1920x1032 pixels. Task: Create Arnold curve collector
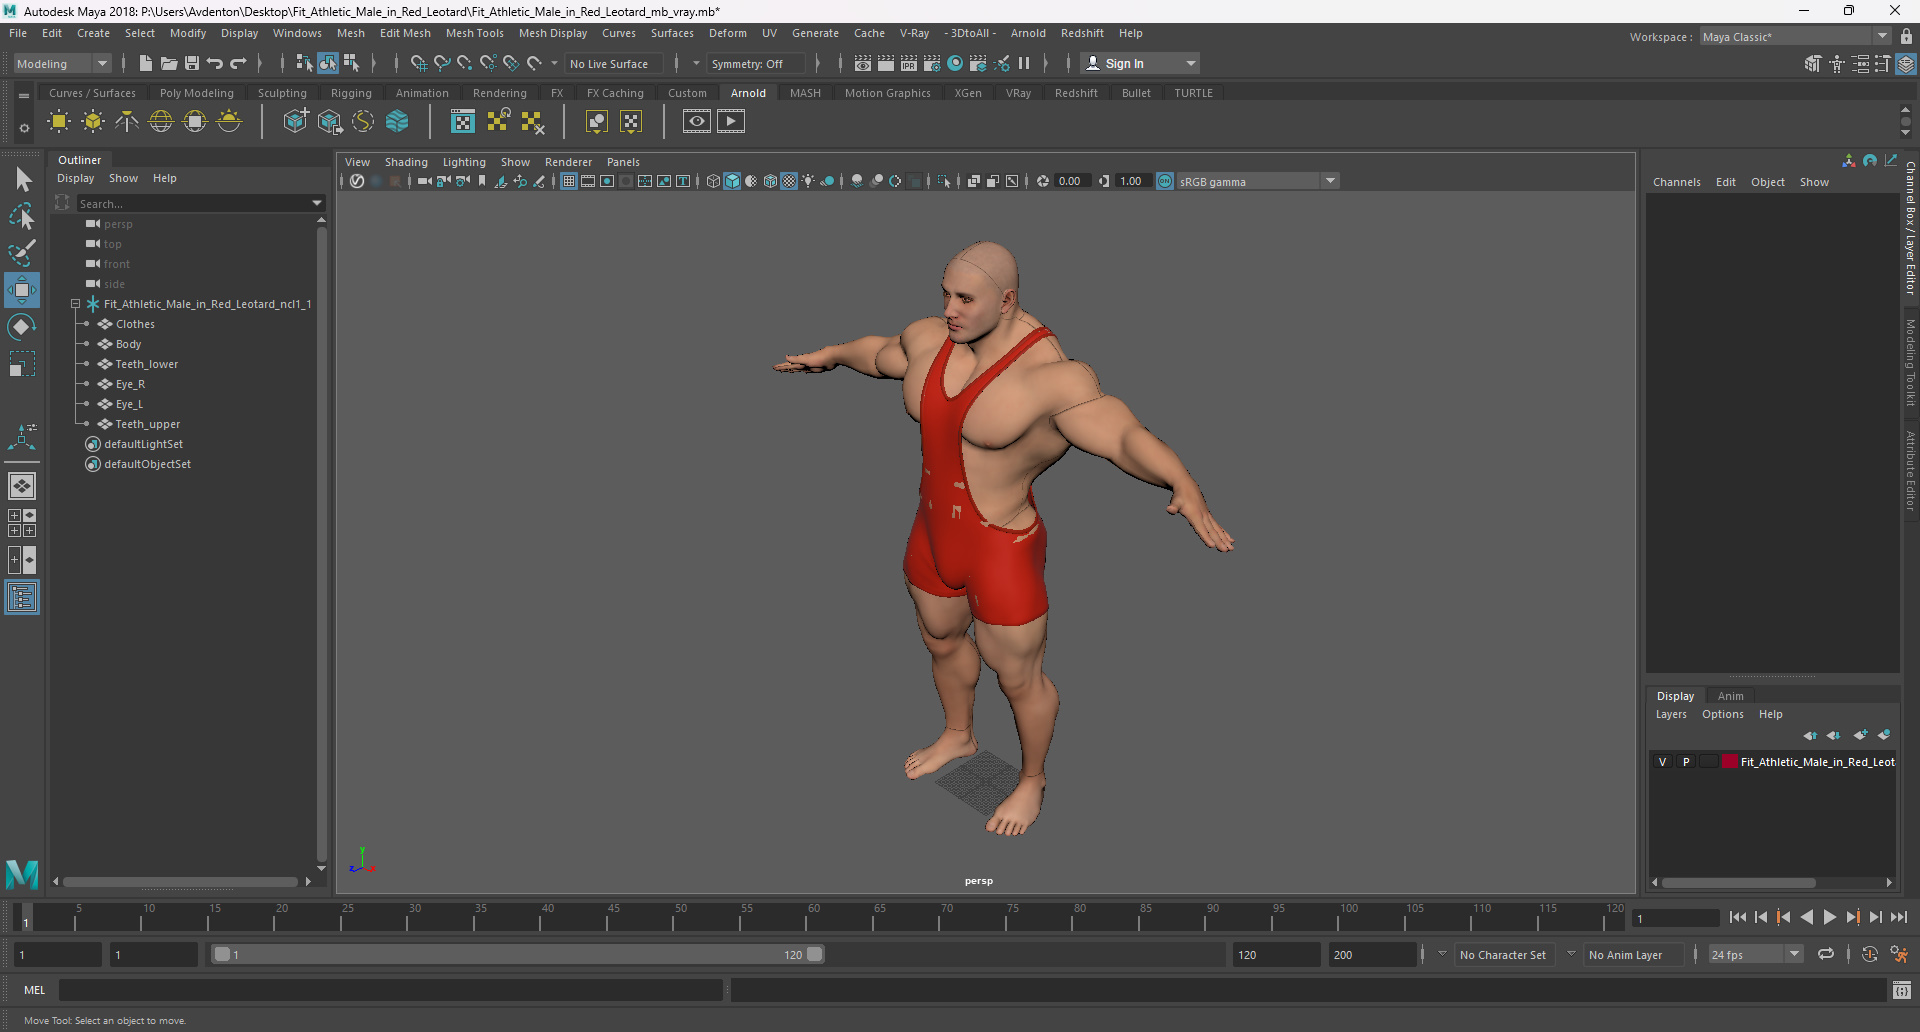(363, 122)
